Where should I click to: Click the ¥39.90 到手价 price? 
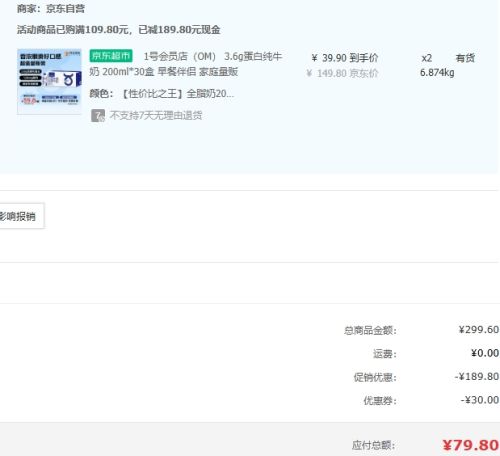[345, 58]
